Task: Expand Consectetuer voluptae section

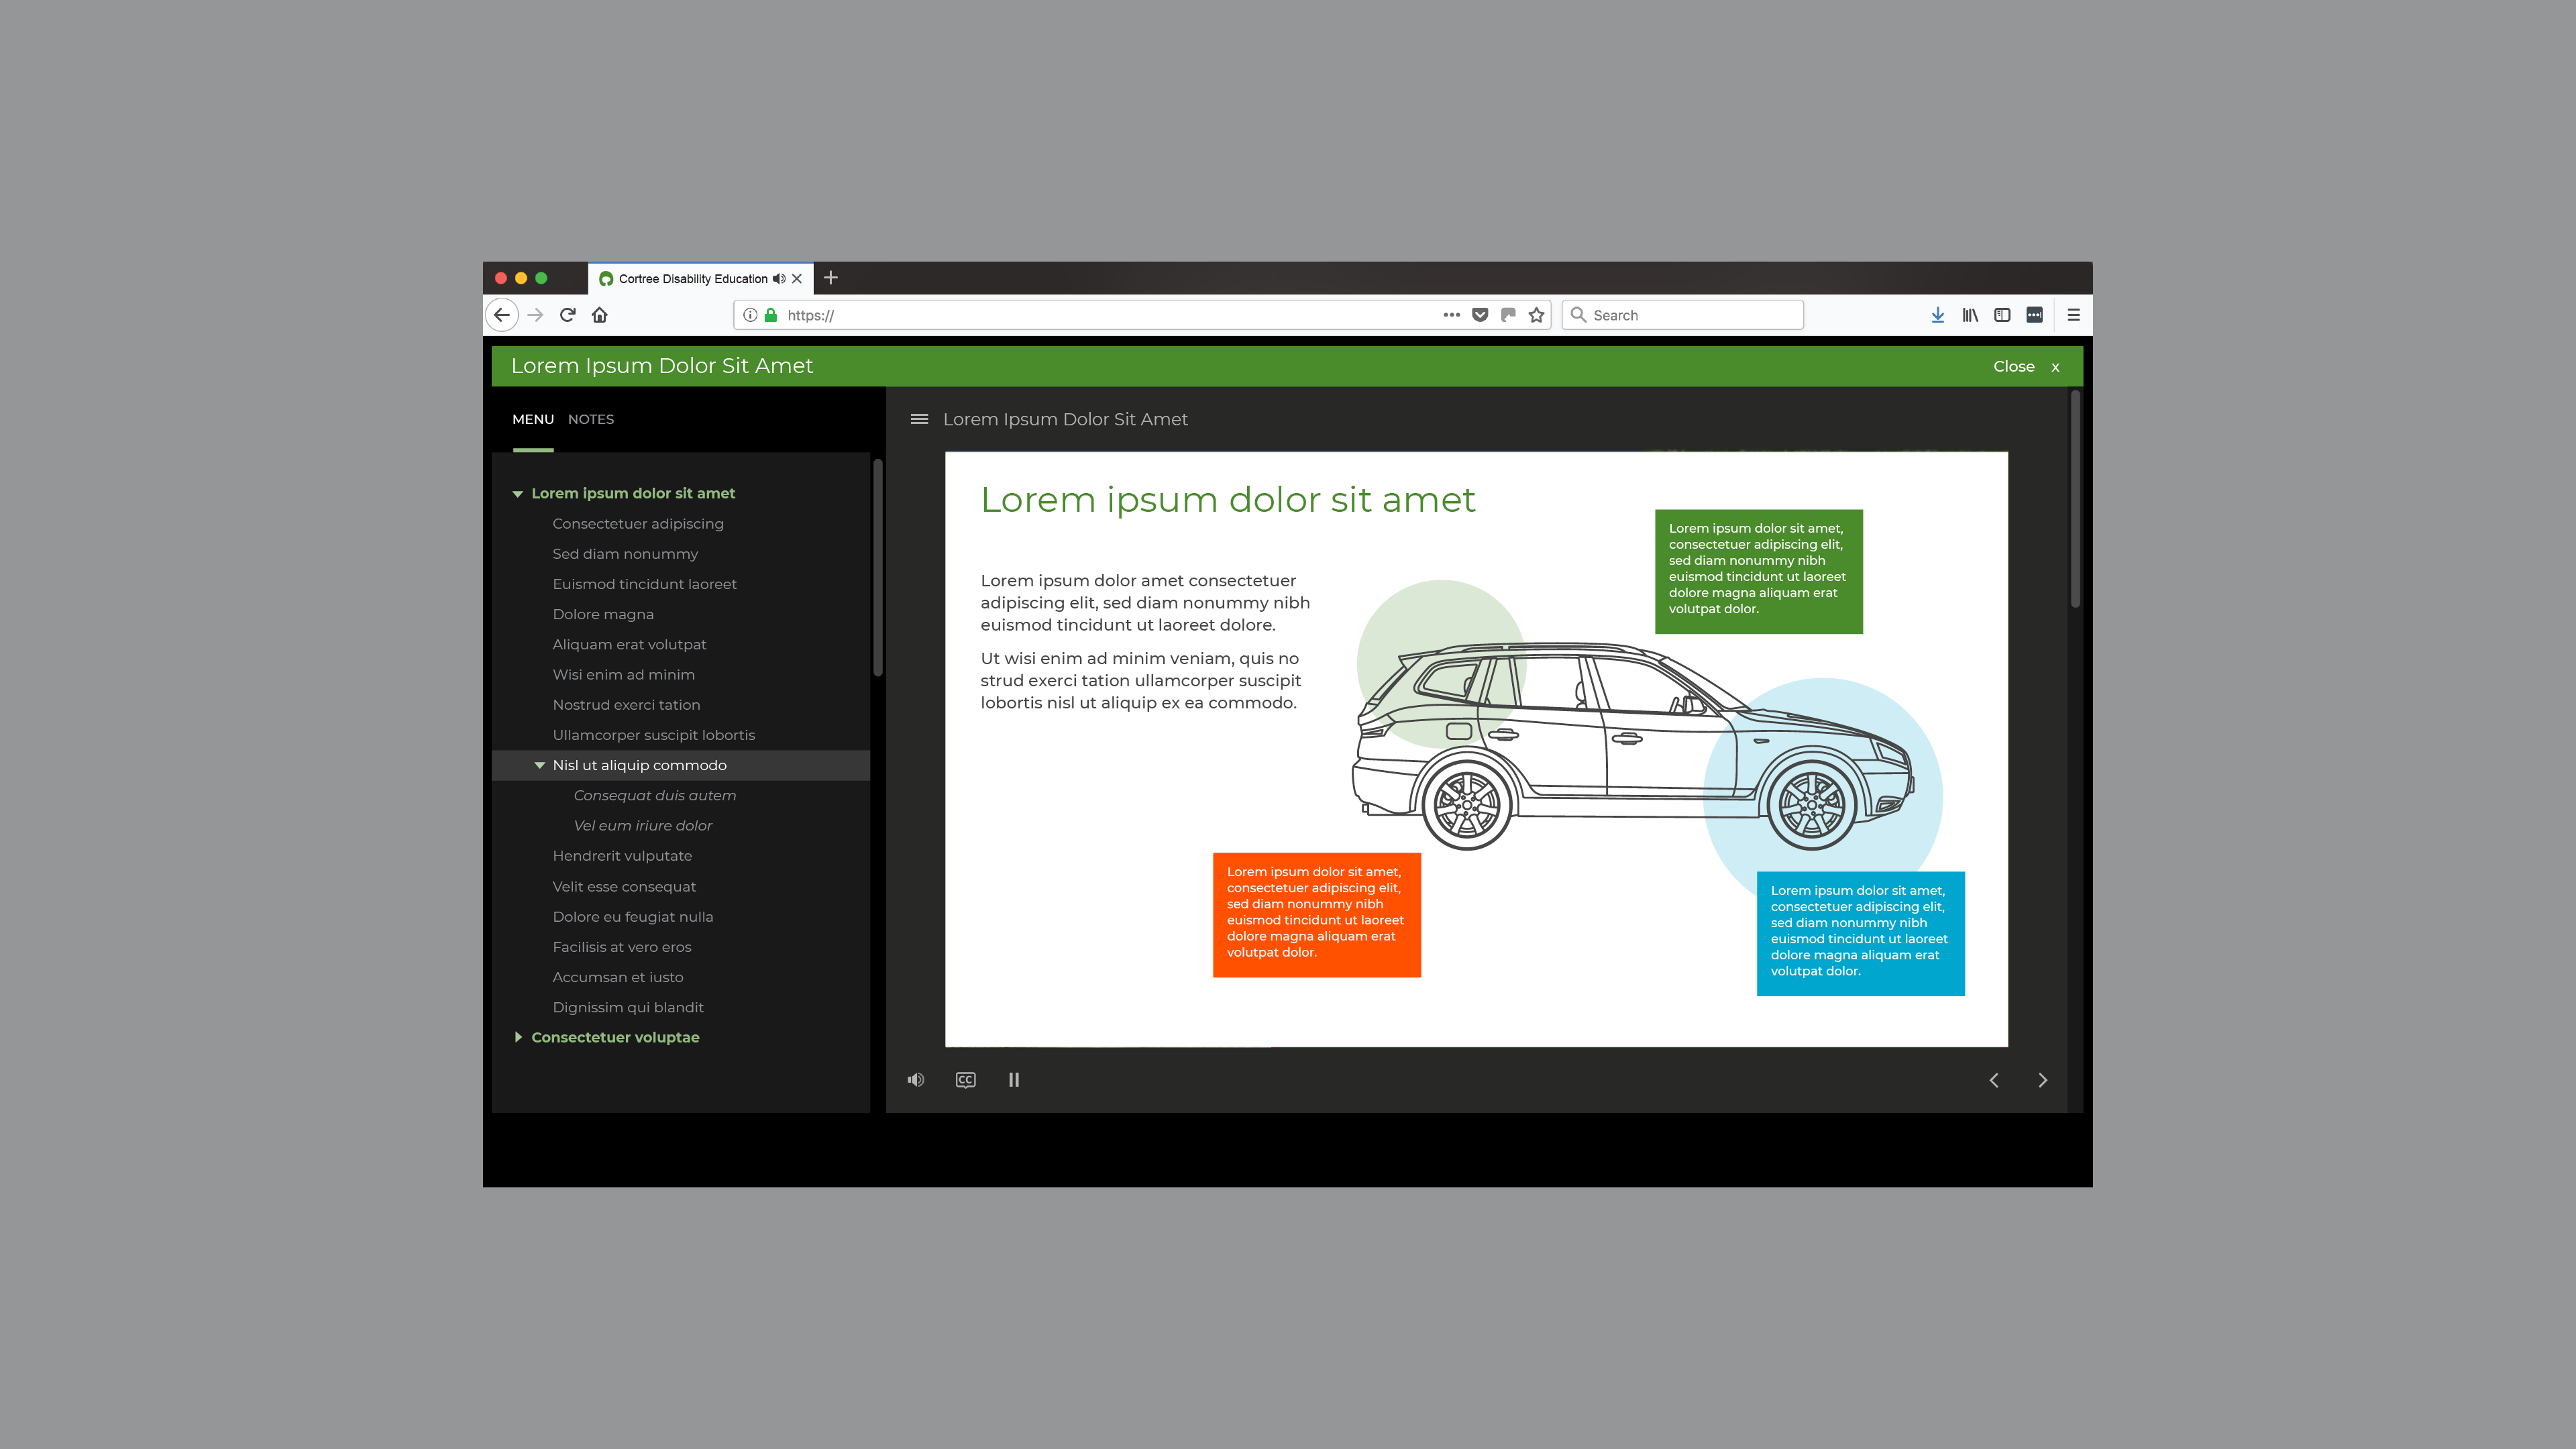Action: [x=518, y=1037]
